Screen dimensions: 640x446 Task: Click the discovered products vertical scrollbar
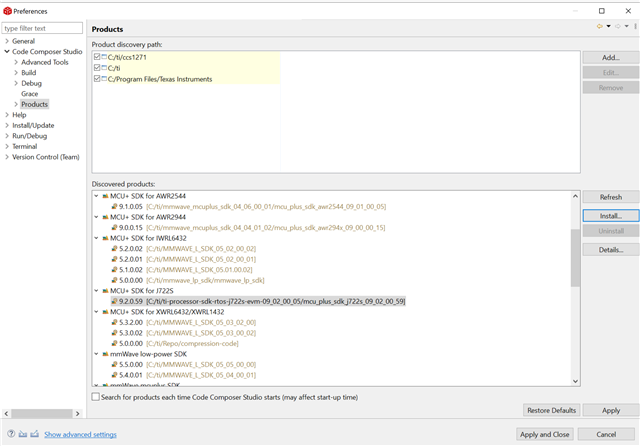(x=575, y=262)
